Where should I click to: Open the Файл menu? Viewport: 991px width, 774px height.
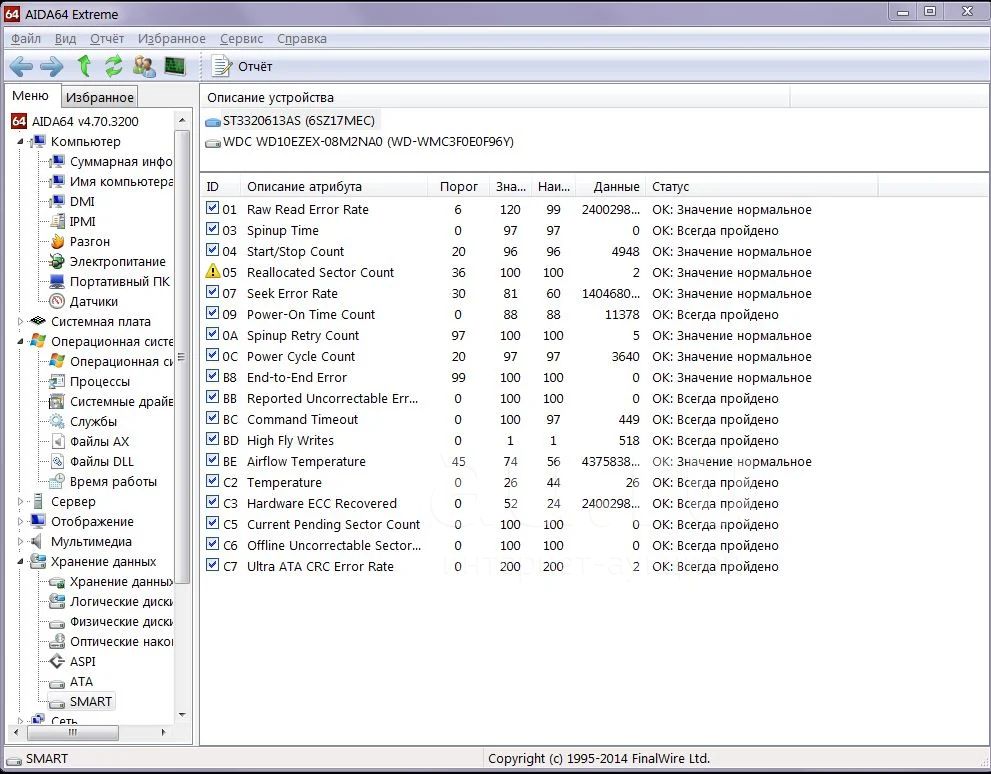pos(26,39)
